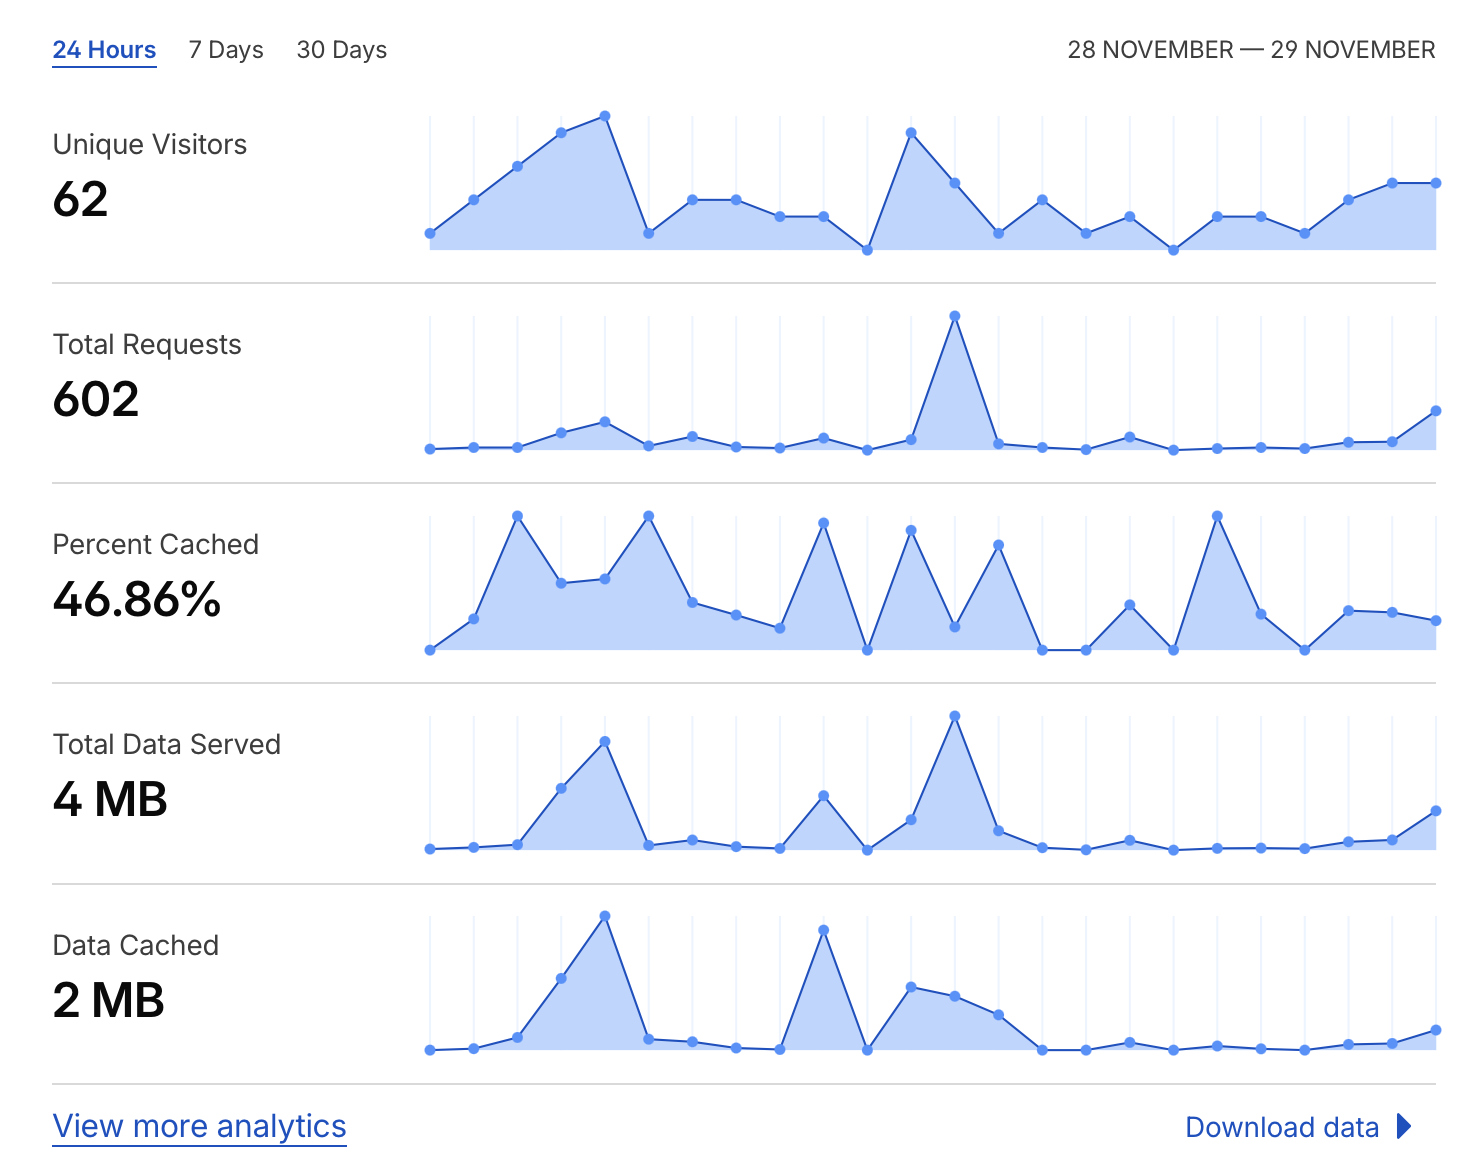Click the tallest spike point in Total Requests chart
1472x1164 pixels.
955,316
